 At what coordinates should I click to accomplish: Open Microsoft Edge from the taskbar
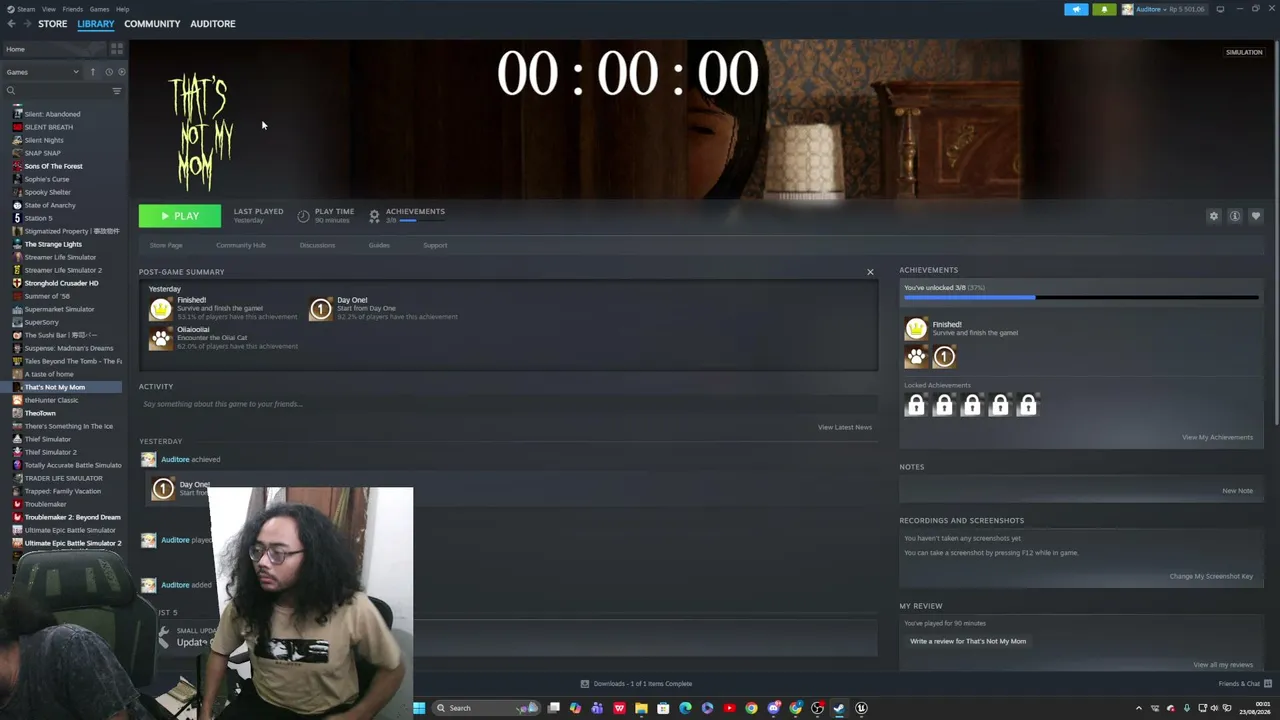[x=685, y=708]
